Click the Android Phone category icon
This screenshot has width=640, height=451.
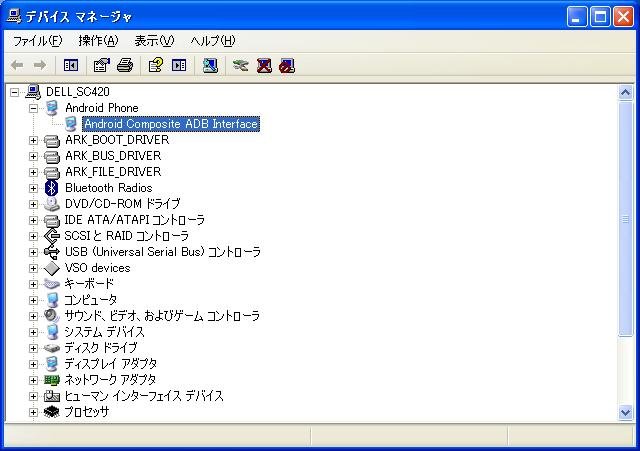pos(52,108)
